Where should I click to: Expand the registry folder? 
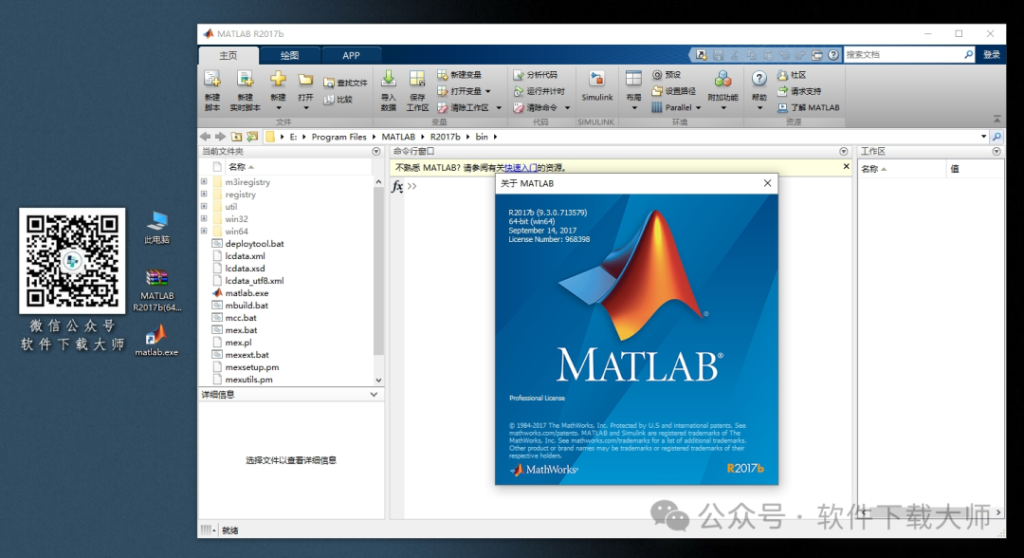(204, 194)
